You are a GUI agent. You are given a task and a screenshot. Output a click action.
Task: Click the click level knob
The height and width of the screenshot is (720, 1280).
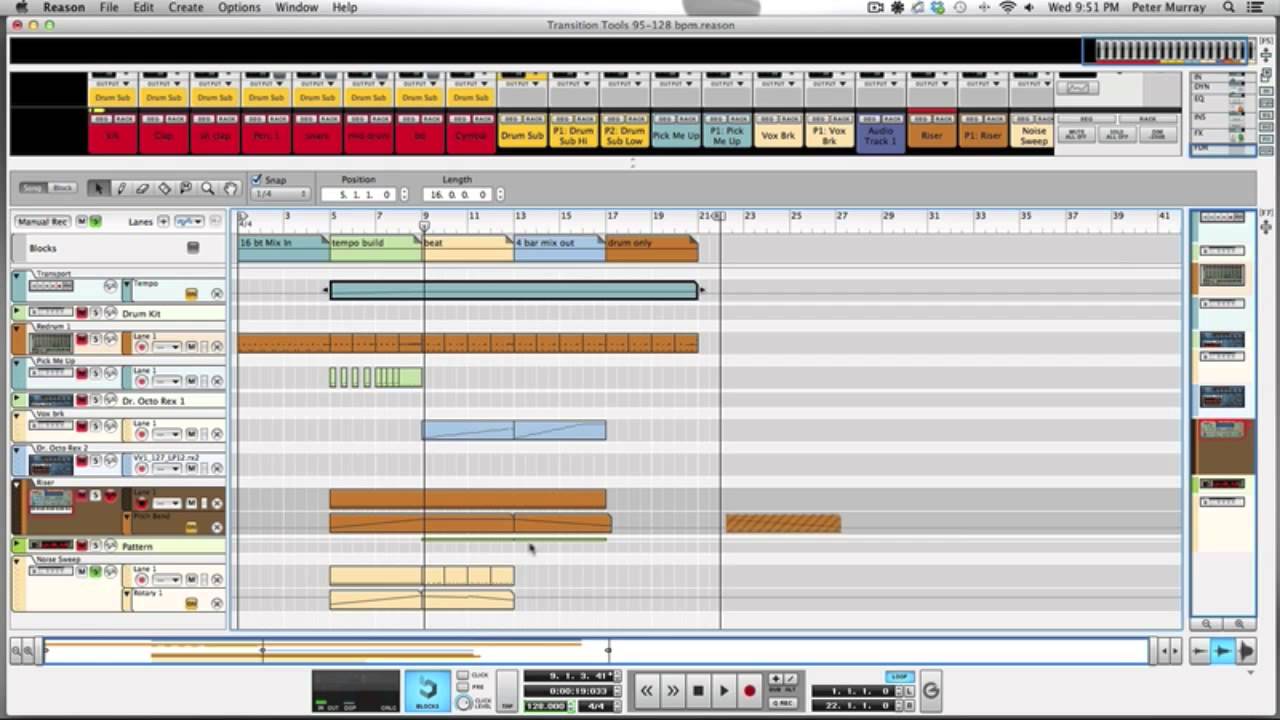(462, 704)
